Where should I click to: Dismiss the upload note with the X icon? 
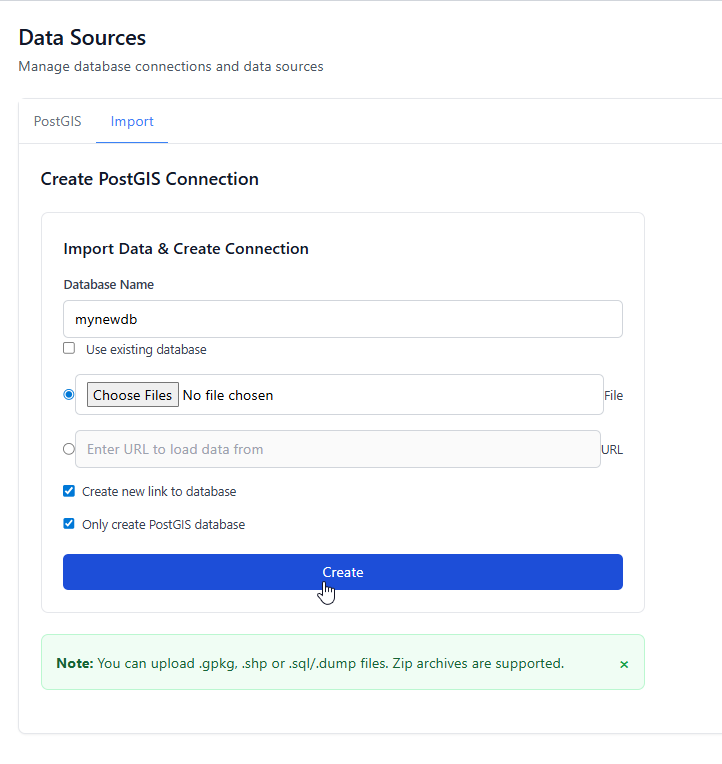pyautogui.click(x=624, y=664)
